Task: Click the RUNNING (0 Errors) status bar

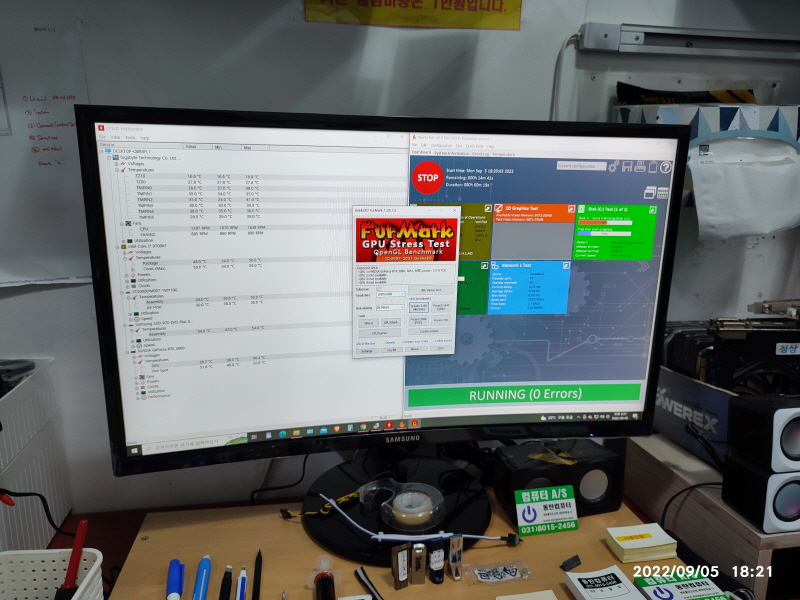Action: pyautogui.click(x=525, y=394)
